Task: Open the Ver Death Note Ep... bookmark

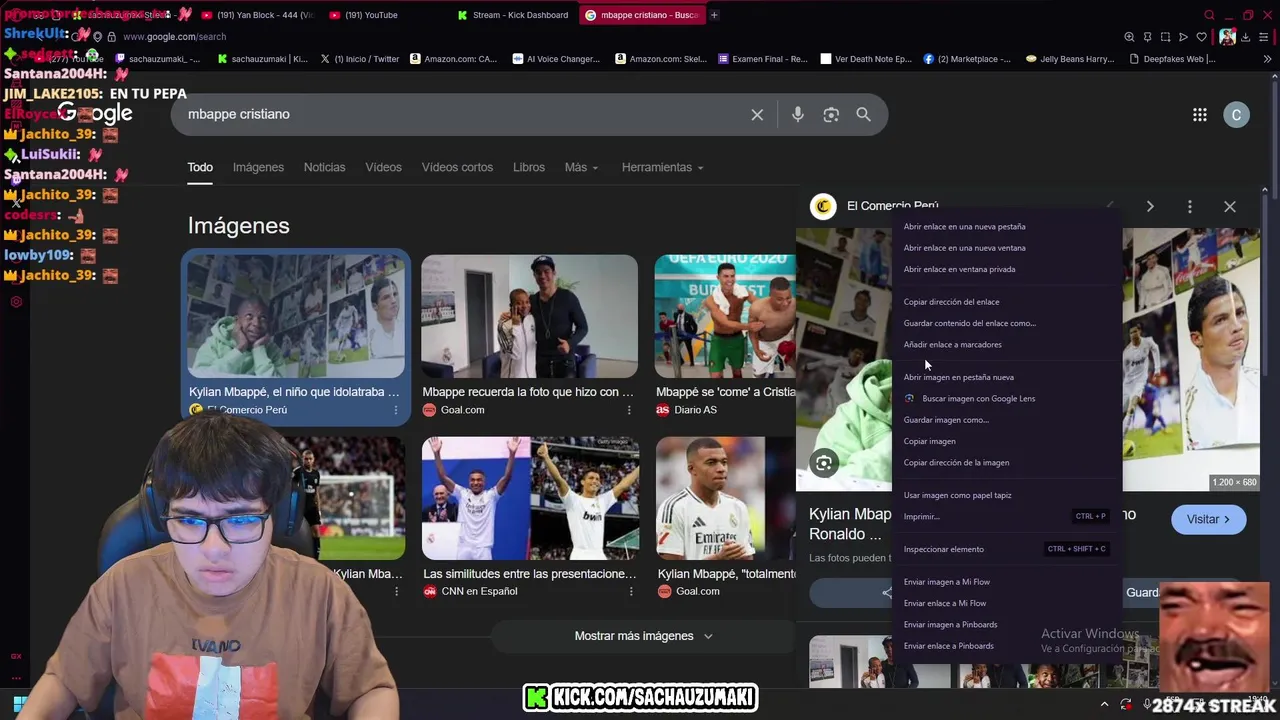Action: [866, 59]
